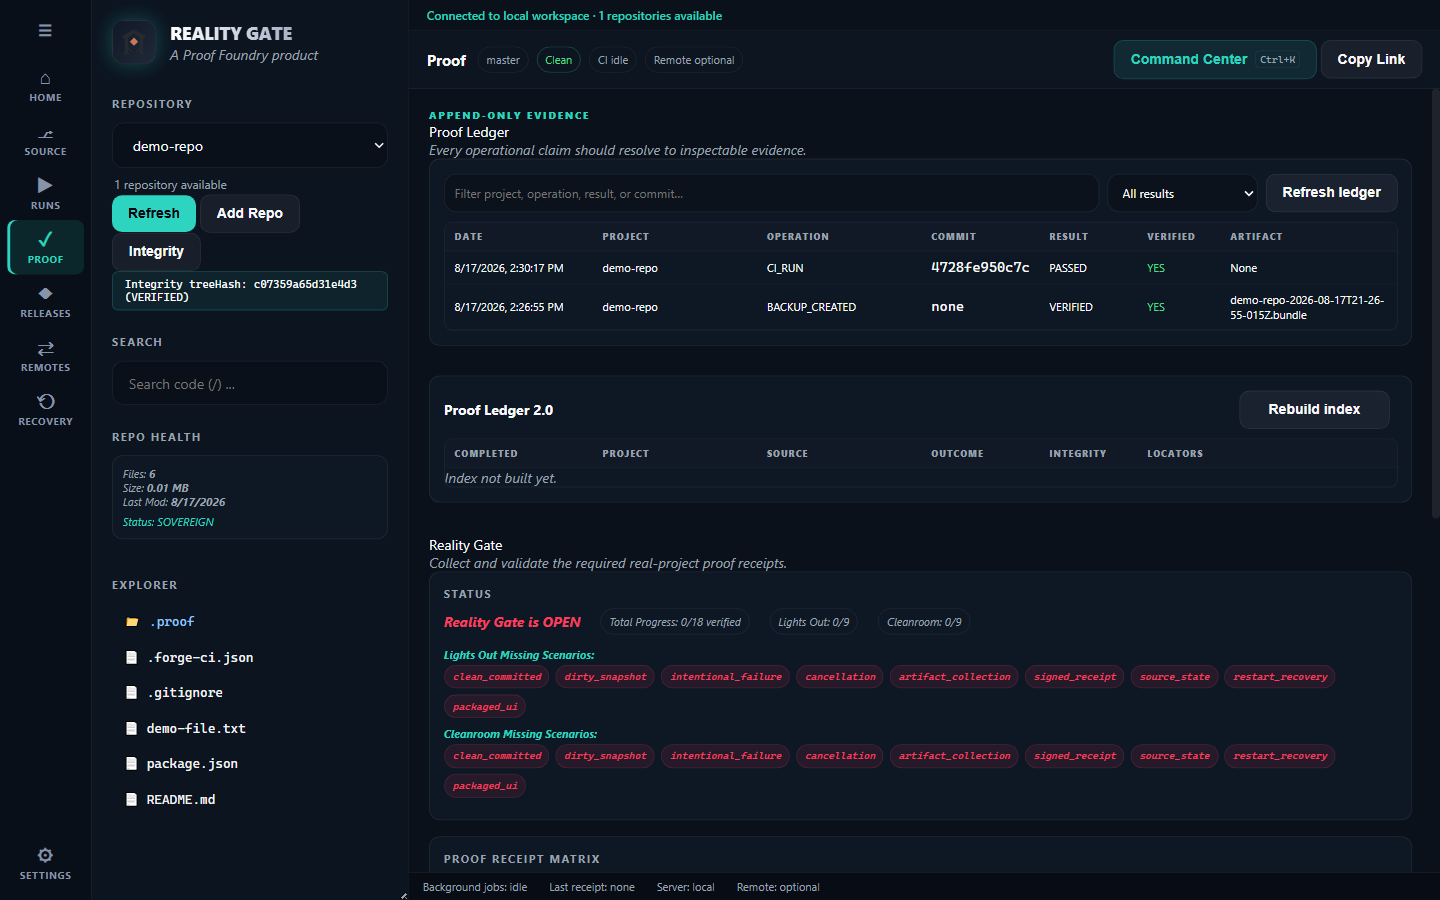Click Cleanroom artifact_collection scenario tag
The image size is (1440, 900).
tap(954, 756)
